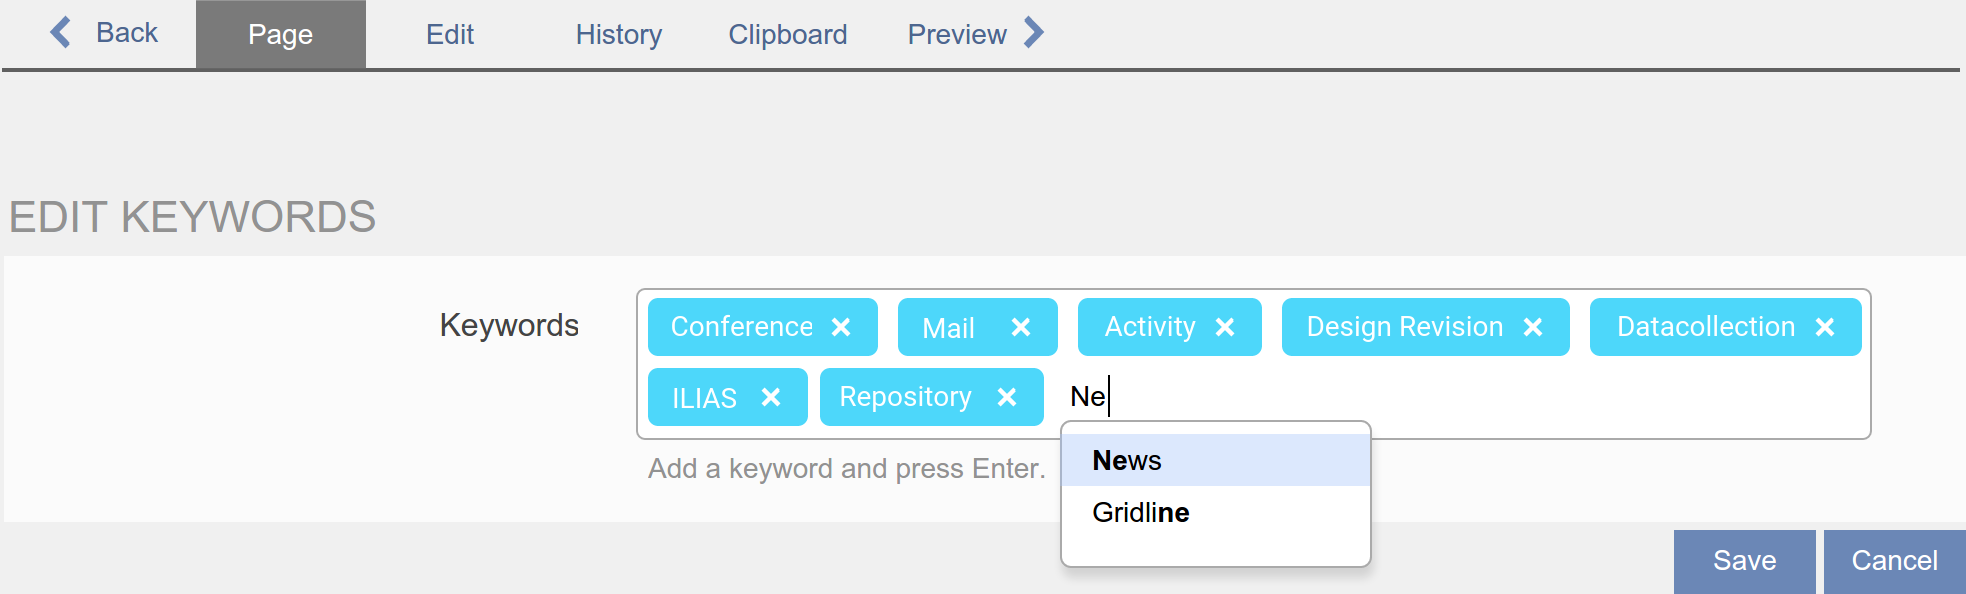Cancel editing keywords

[1894, 561]
